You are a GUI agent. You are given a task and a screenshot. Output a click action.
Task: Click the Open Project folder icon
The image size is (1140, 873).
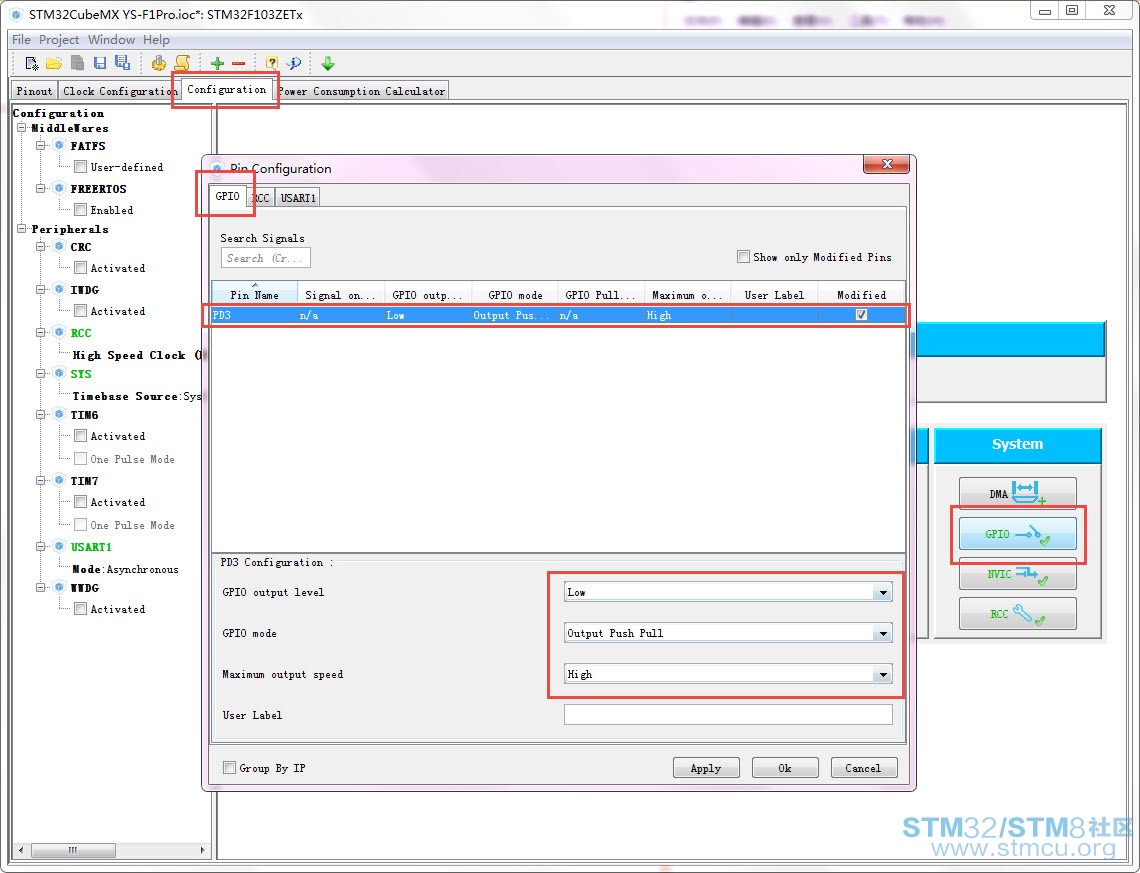(x=54, y=63)
